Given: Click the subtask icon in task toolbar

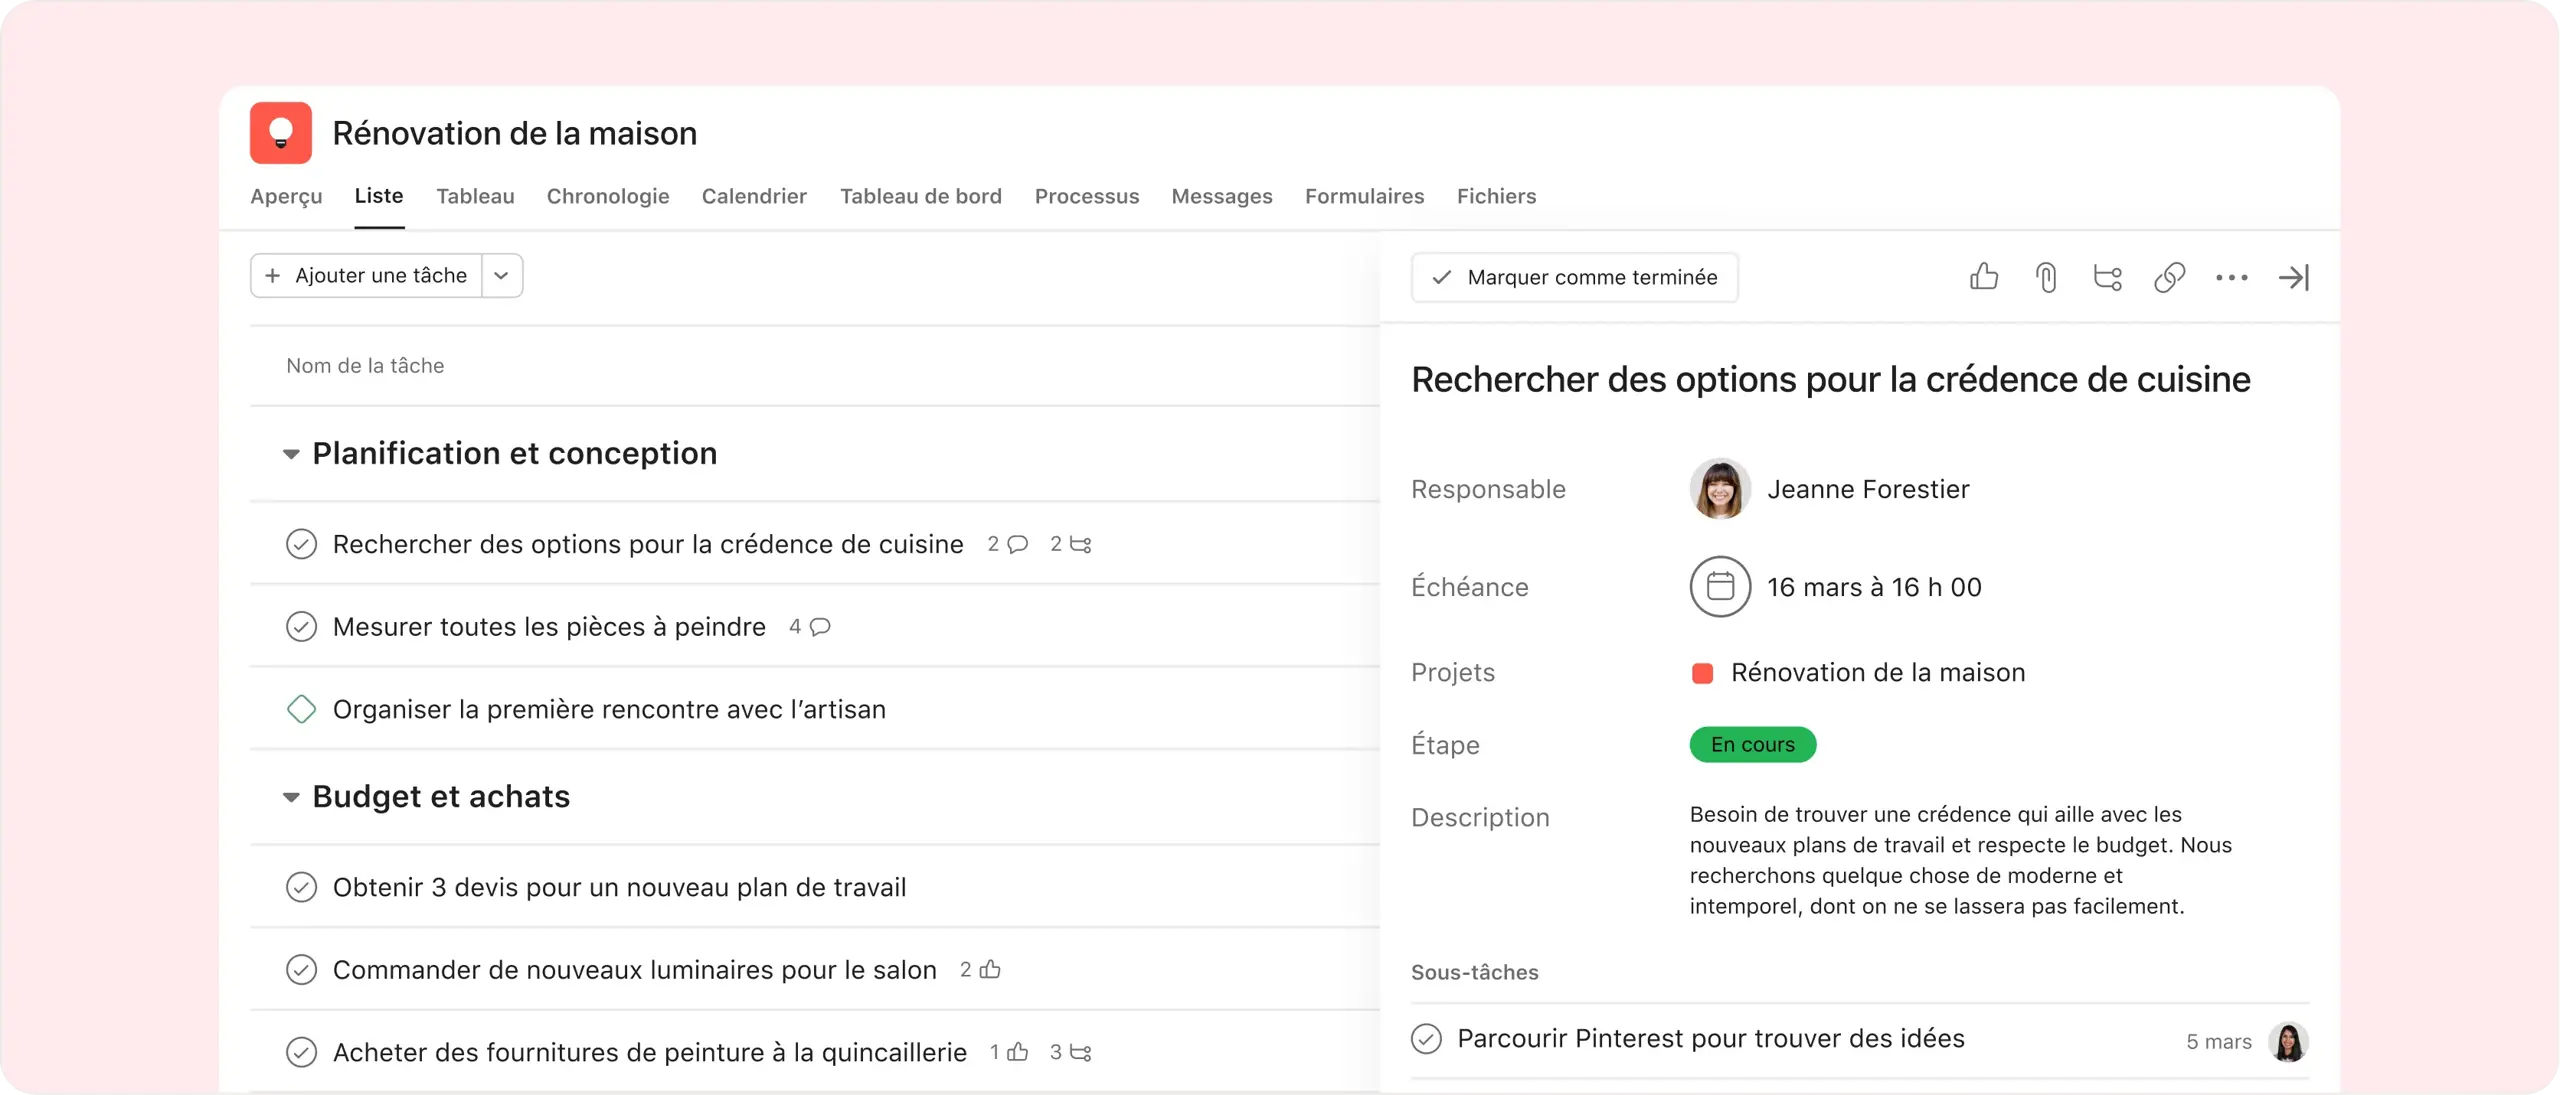Looking at the screenshot, I should point(2108,277).
